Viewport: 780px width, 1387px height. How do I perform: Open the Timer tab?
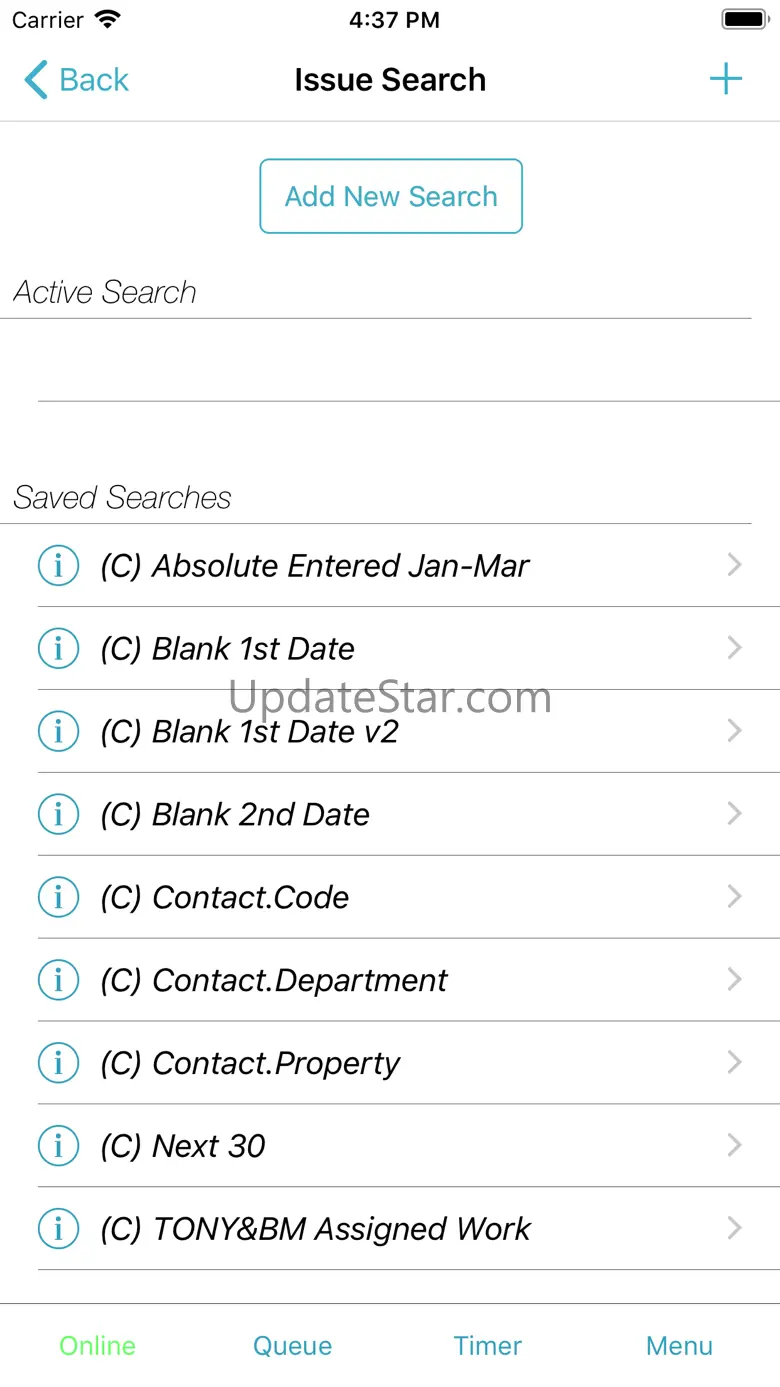coord(487,1346)
